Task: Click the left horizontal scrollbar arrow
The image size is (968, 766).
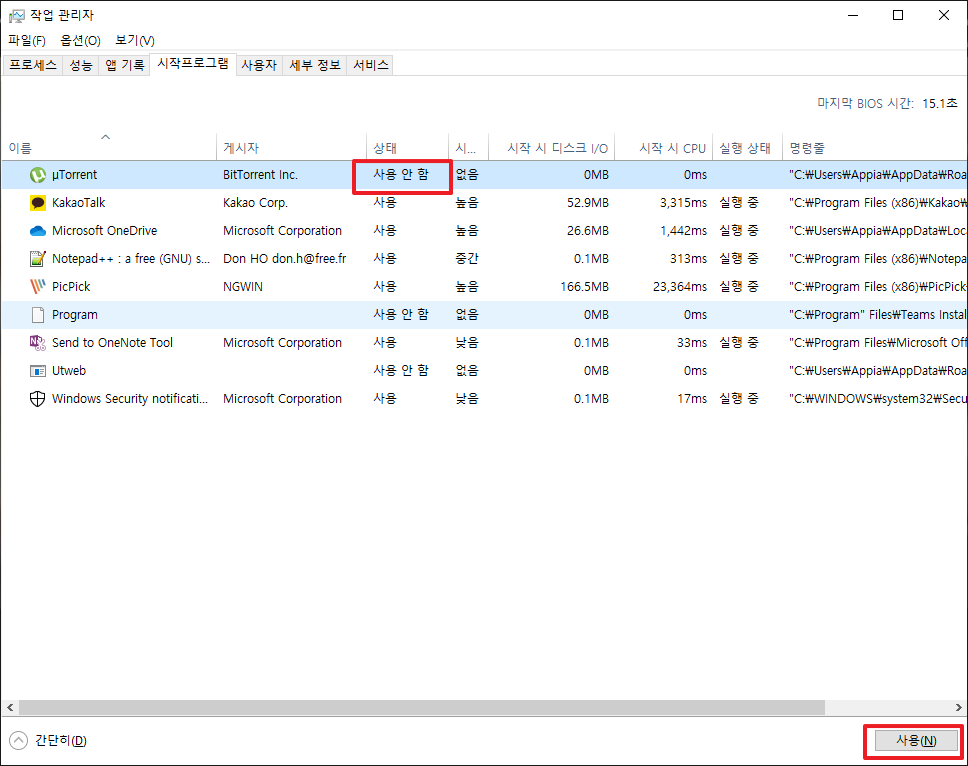Action: 10,707
